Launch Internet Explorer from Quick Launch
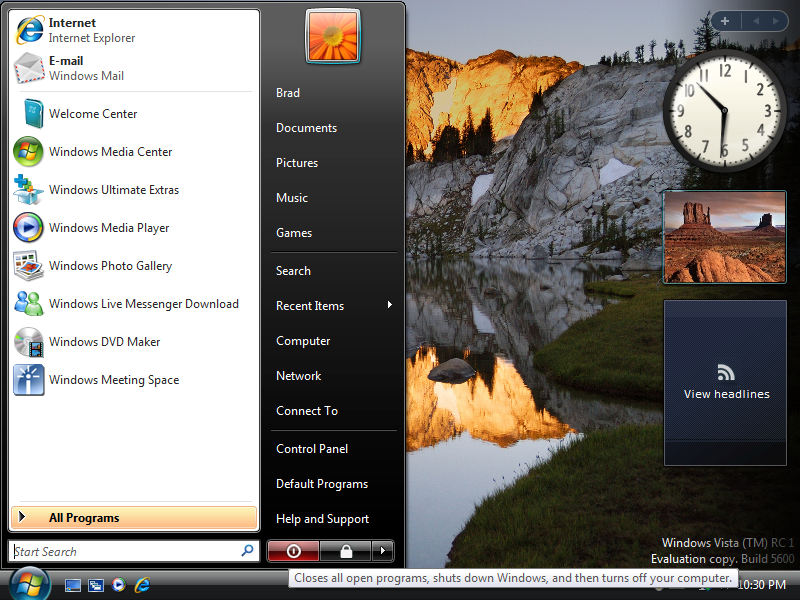Screen dimensions: 800x600 point(142,585)
